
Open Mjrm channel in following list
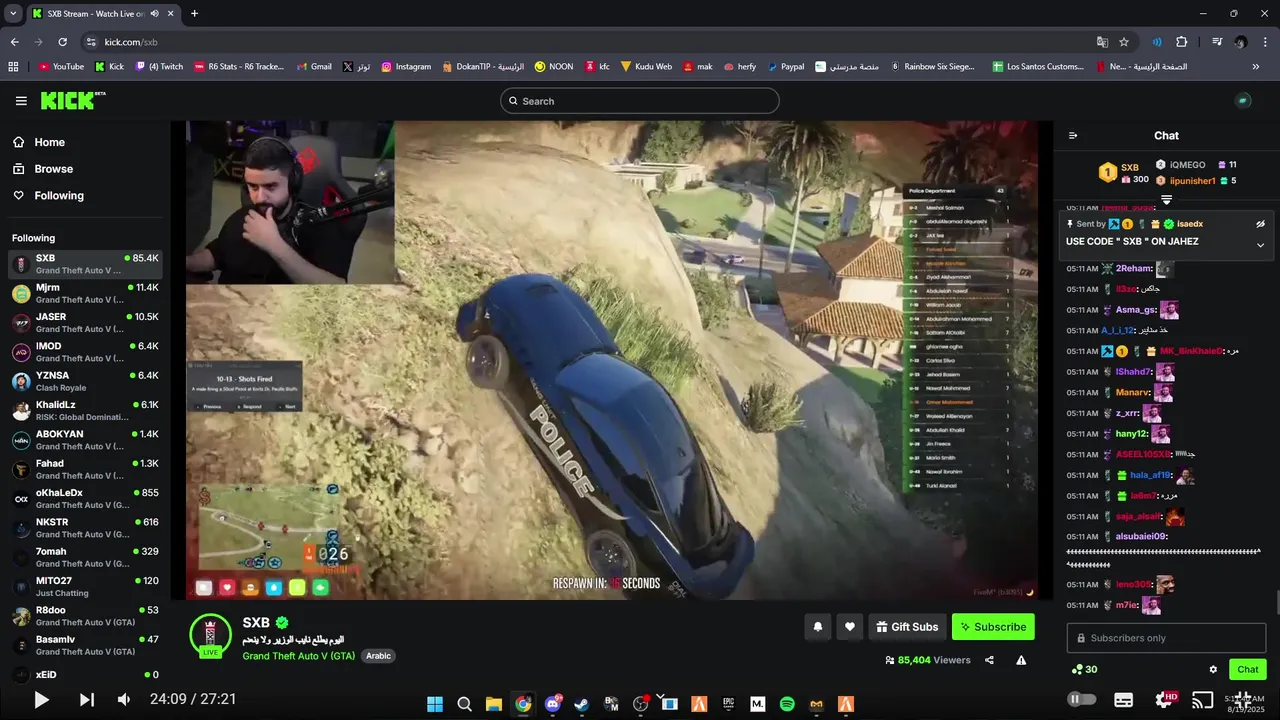(x=85, y=293)
